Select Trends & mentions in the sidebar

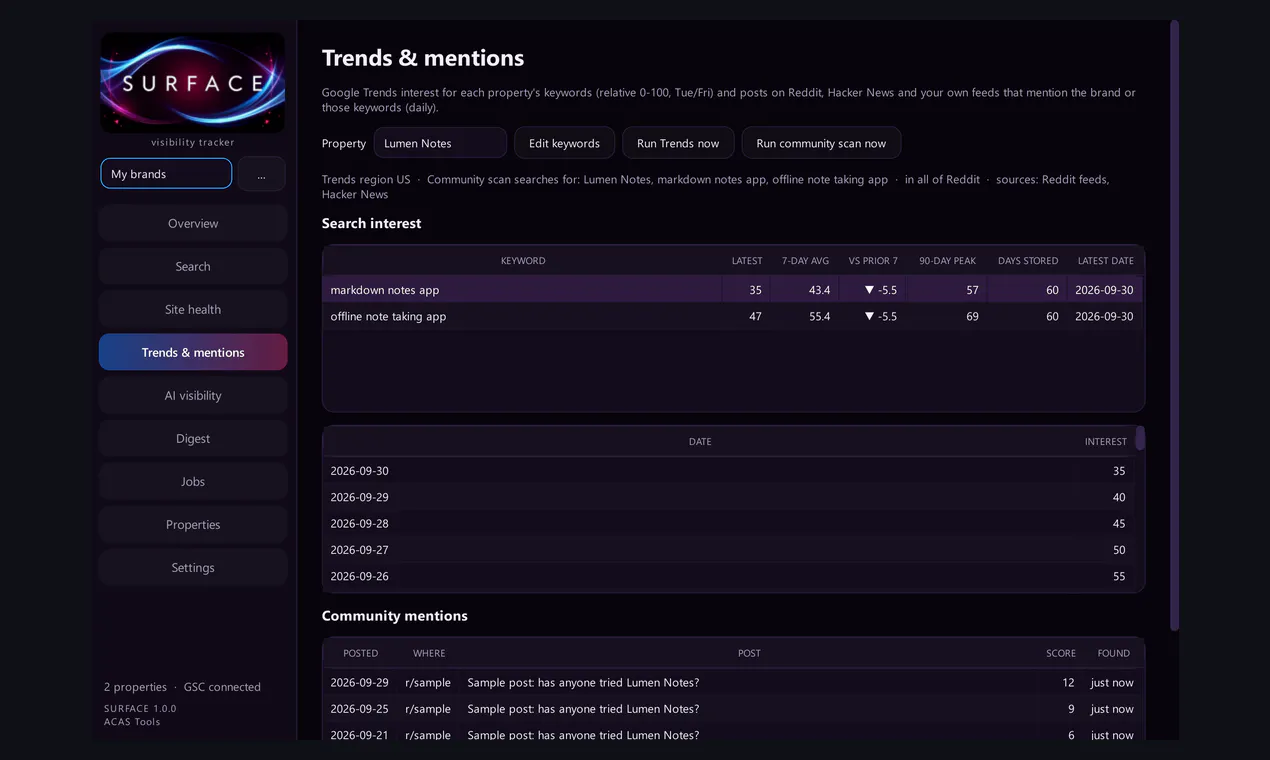pyautogui.click(x=193, y=352)
